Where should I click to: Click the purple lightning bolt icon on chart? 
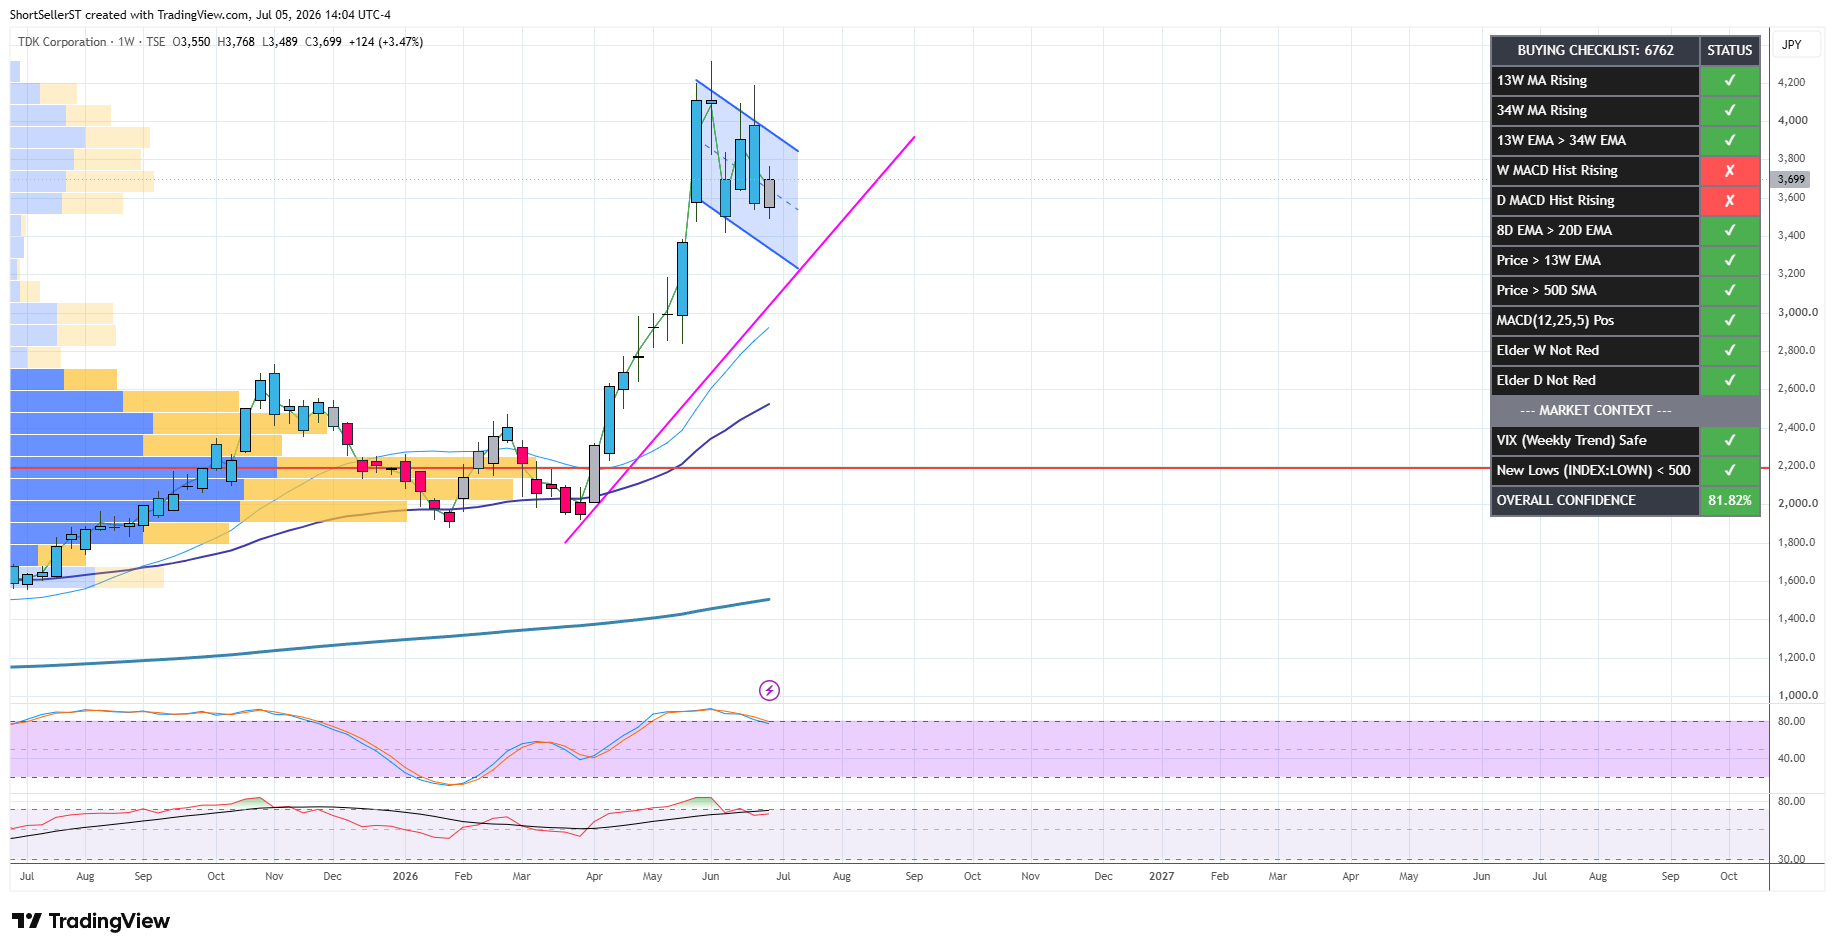[769, 690]
